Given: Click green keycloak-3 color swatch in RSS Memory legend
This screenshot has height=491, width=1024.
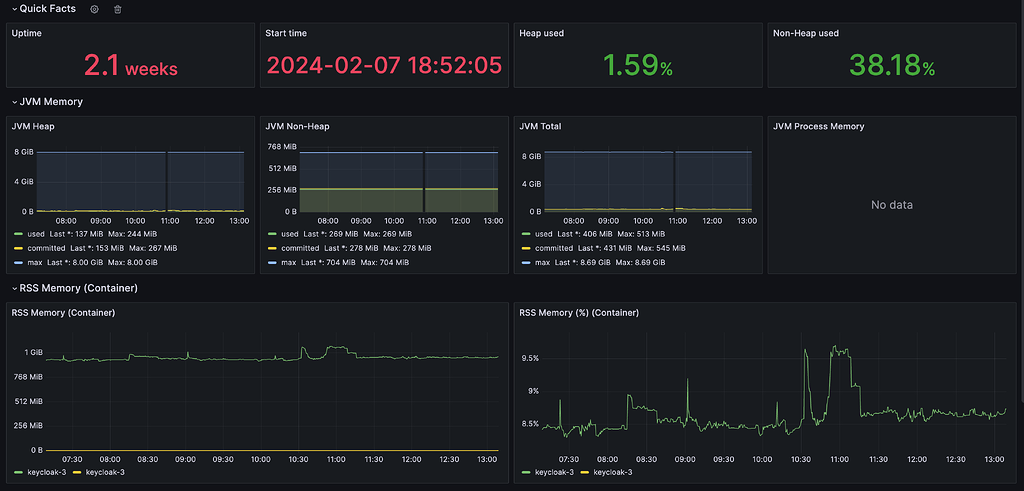Looking at the screenshot, I should [x=16, y=472].
